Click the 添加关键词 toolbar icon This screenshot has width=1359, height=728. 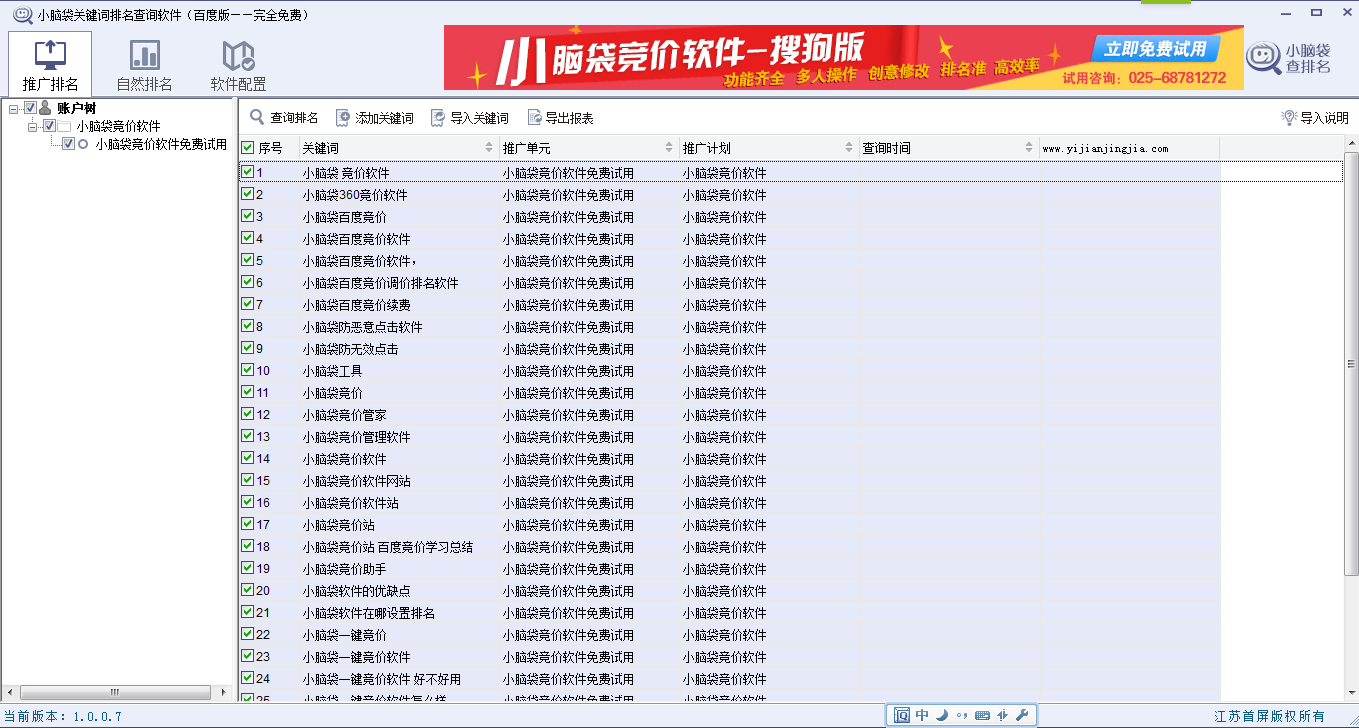[x=343, y=117]
